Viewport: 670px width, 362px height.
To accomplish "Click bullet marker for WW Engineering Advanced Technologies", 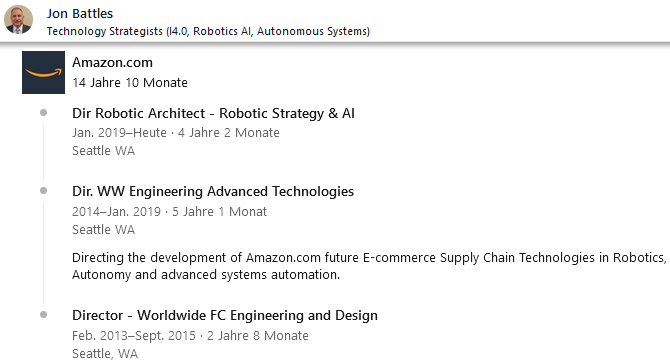I will click(43, 191).
